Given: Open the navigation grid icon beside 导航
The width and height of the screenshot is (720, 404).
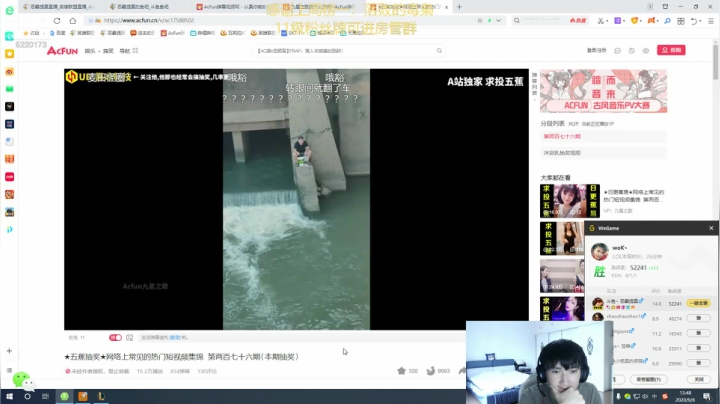Looking at the screenshot, I should pos(135,50).
